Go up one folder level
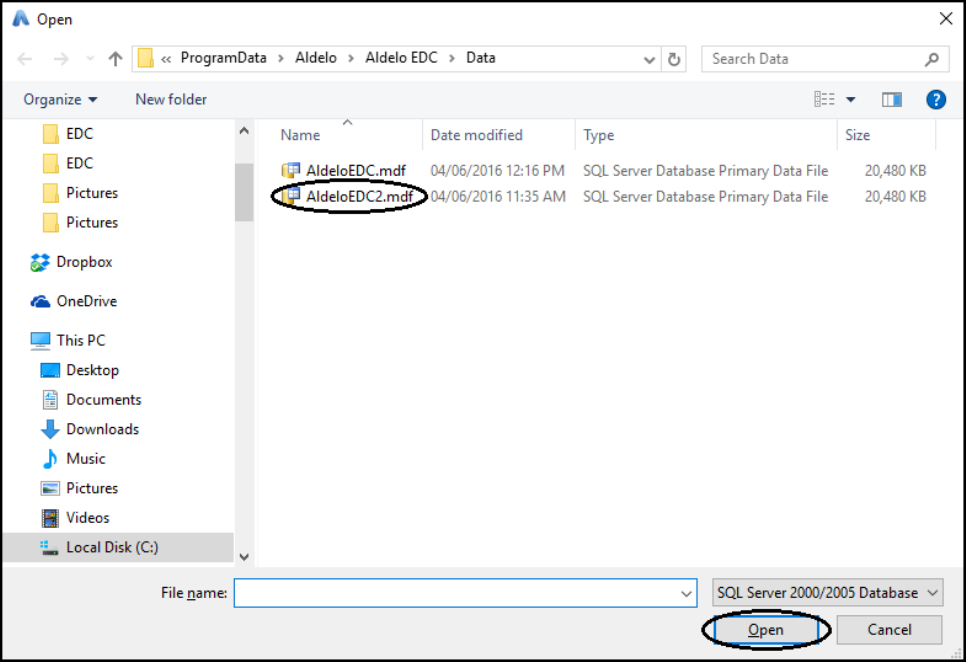This screenshot has height=662, width=966. click(115, 59)
